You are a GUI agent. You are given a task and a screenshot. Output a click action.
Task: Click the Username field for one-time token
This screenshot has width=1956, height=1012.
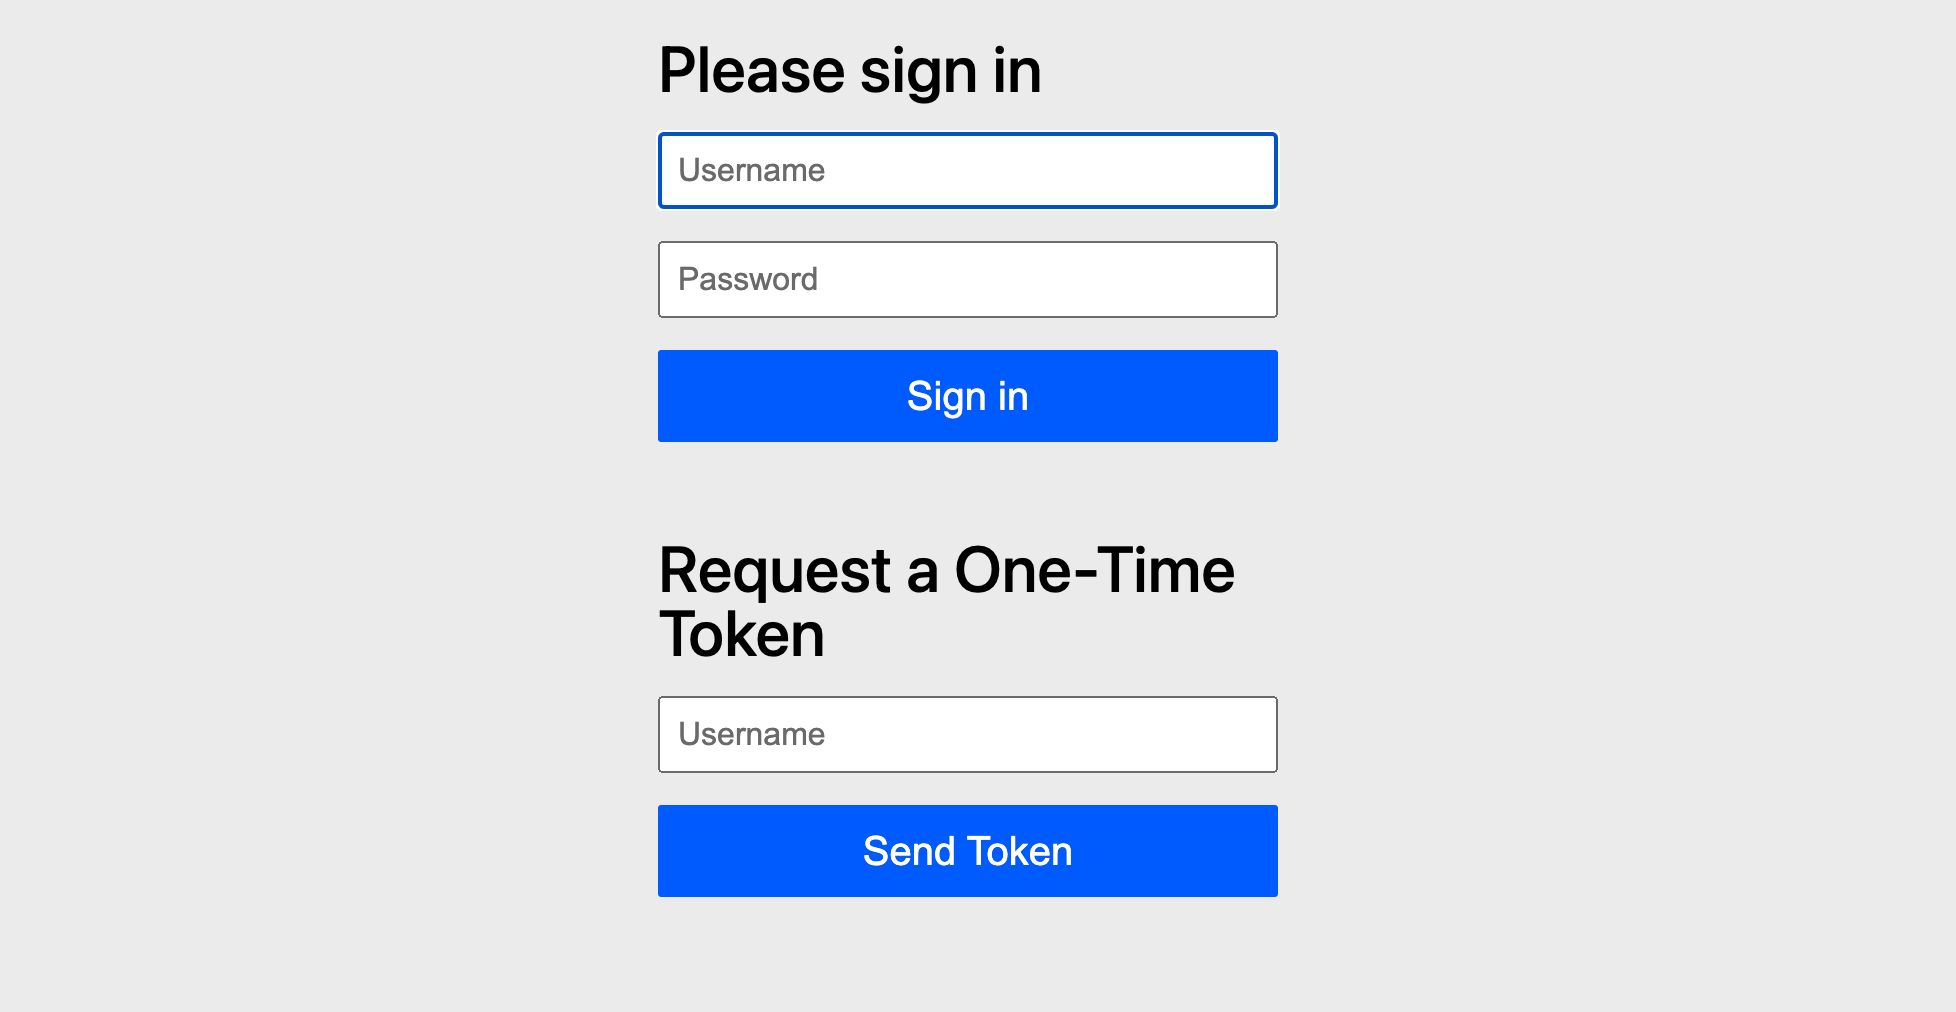pos(967,735)
